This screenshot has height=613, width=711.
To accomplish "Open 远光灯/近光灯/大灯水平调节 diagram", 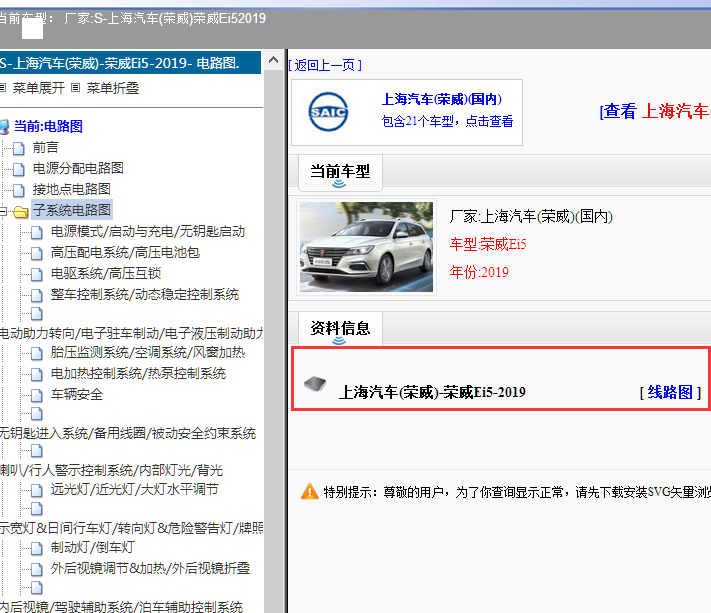I will (x=135, y=489).
